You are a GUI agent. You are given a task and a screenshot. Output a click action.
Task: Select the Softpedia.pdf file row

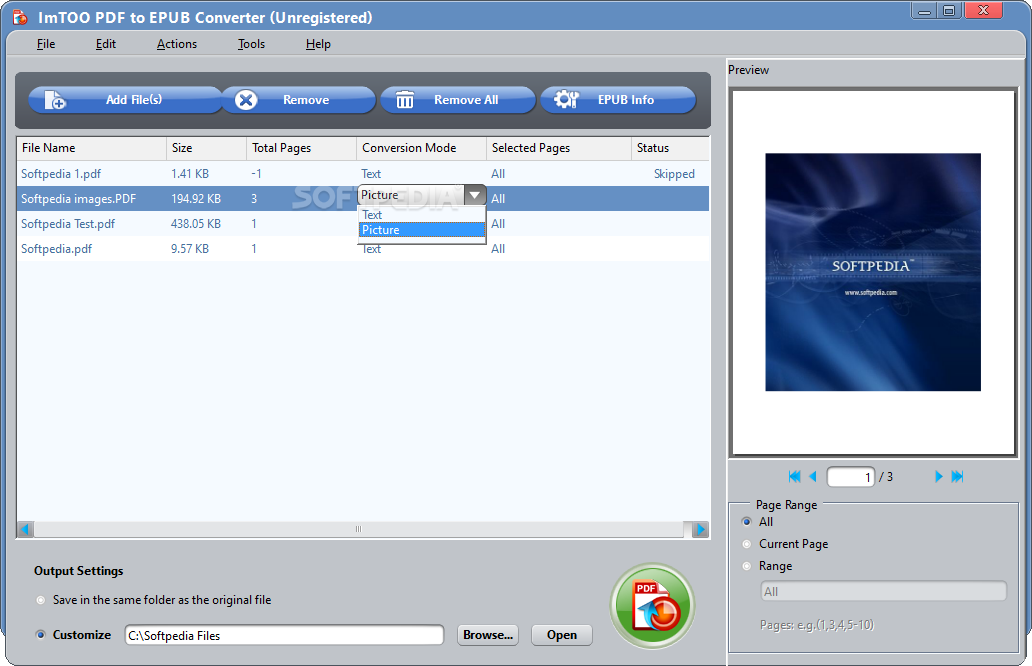point(363,249)
